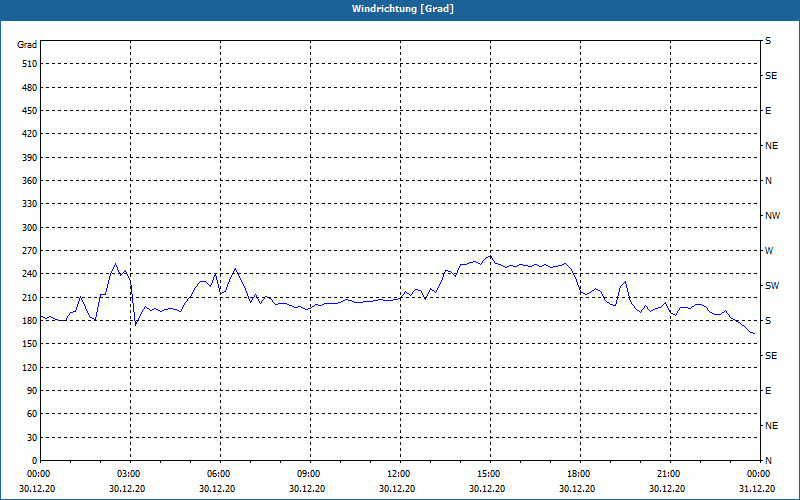Select the 06:00 time label

(219, 473)
